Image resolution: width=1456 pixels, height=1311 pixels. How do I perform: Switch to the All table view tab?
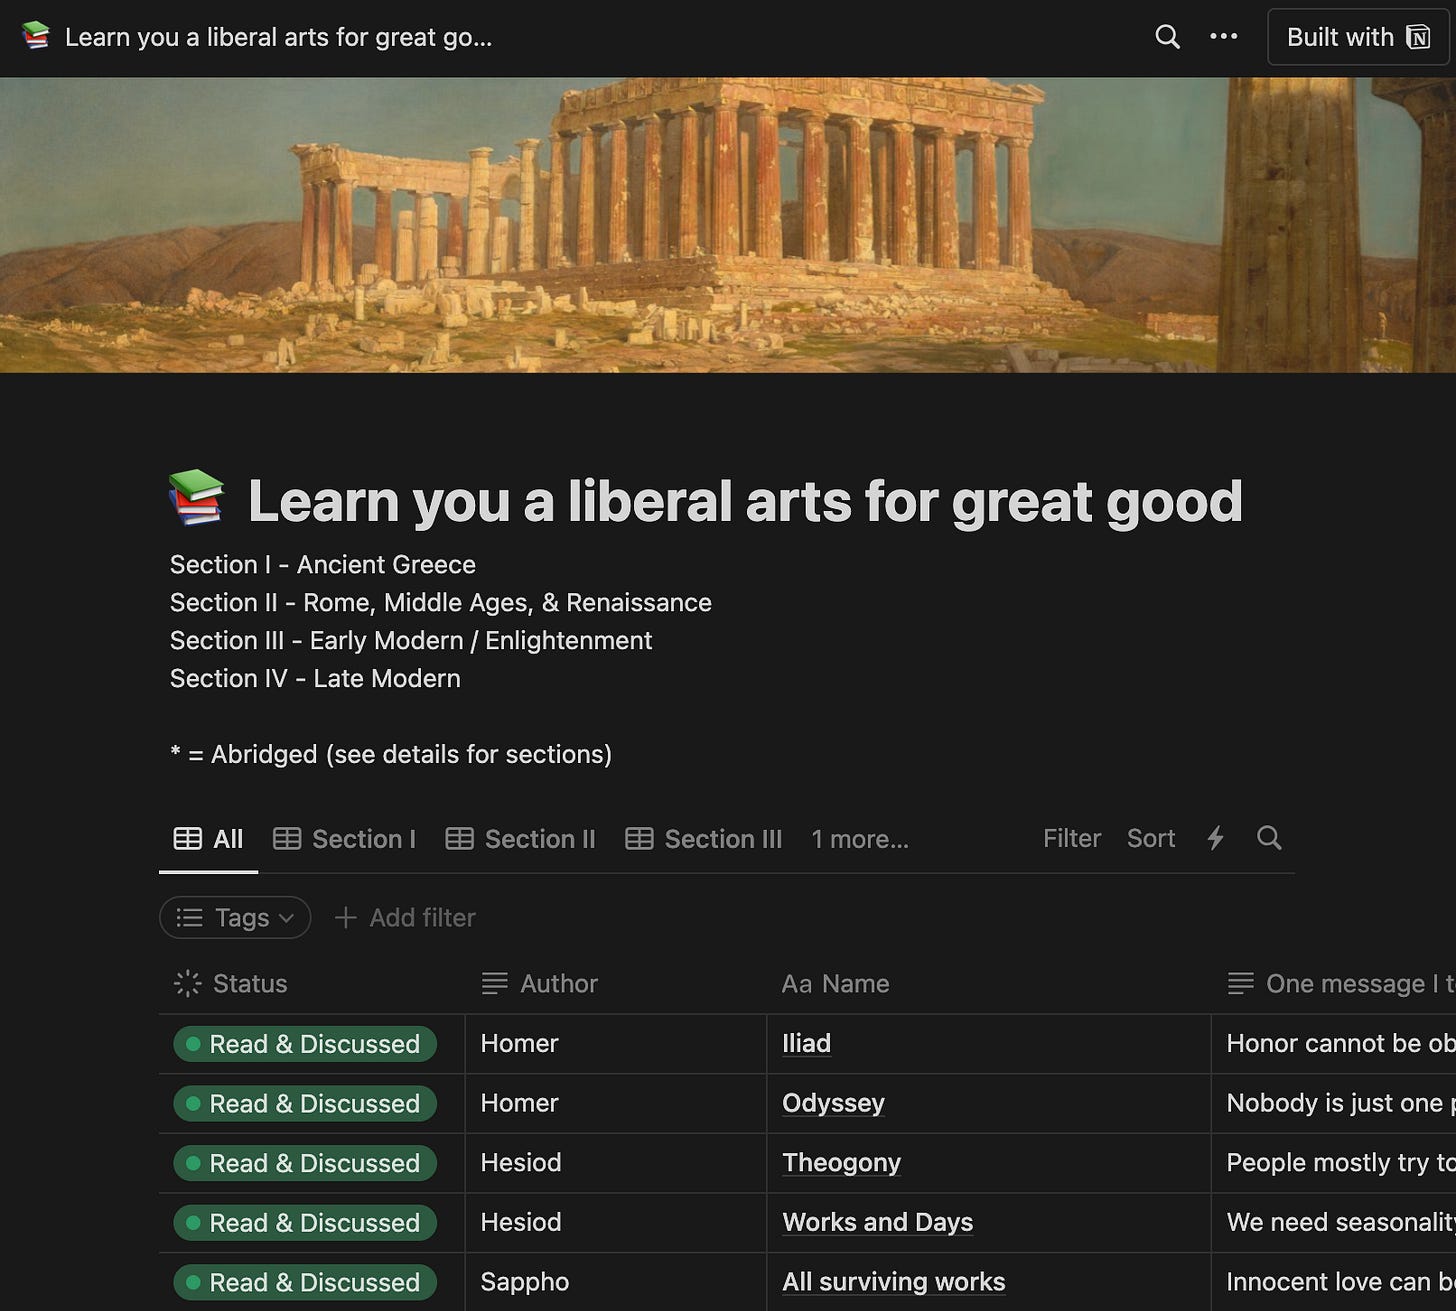tap(209, 839)
